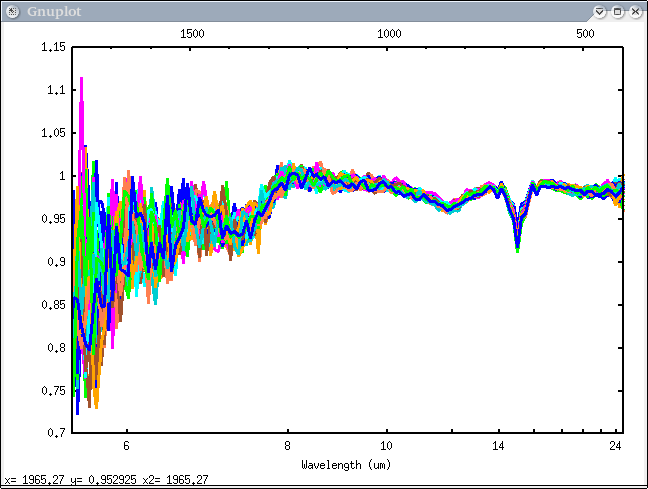The image size is (648, 489).
Task: Click the x-axis label 24
Action: tap(615, 446)
